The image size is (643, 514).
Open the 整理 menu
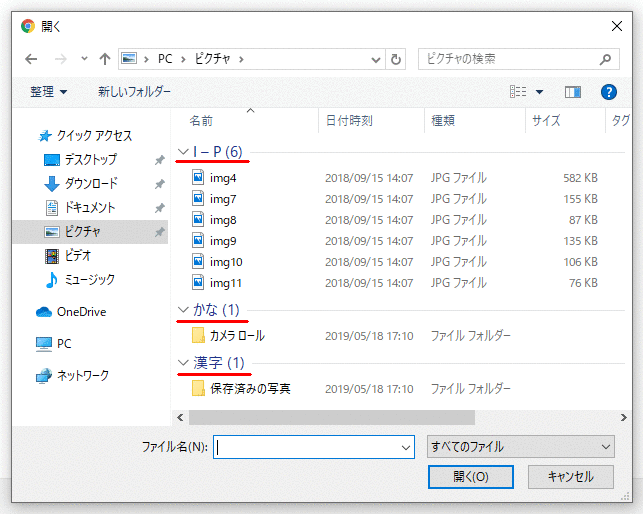pos(49,92)
